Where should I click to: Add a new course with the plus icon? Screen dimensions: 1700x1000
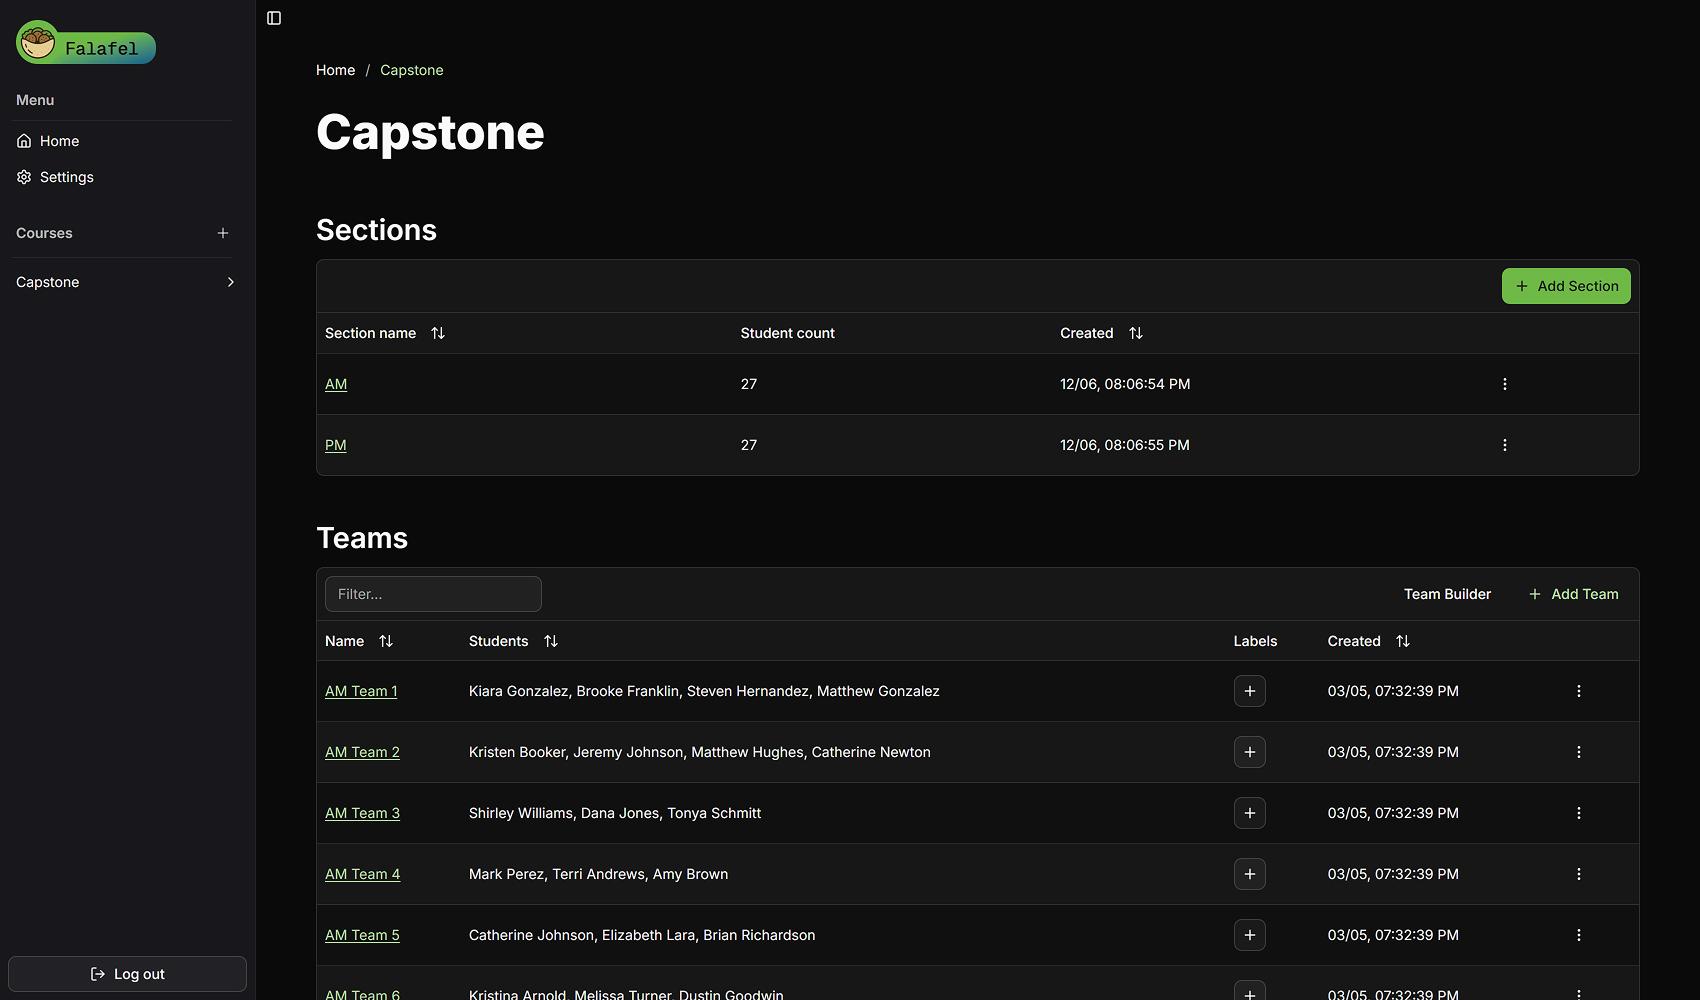[222, 233]
